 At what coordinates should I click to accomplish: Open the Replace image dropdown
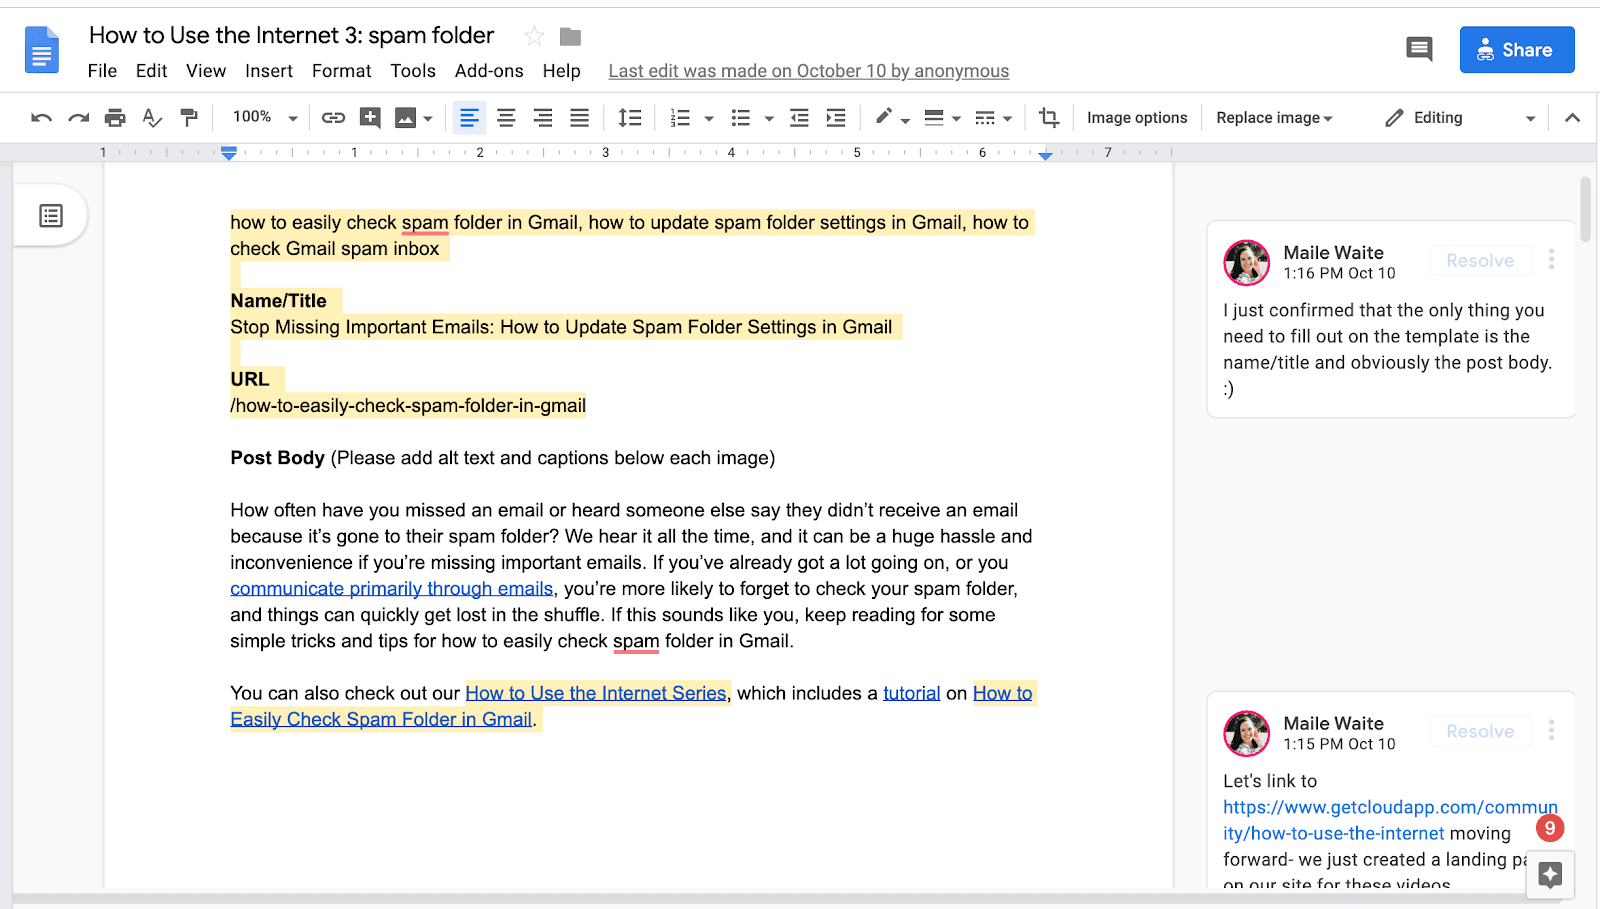pos(1275,118)
